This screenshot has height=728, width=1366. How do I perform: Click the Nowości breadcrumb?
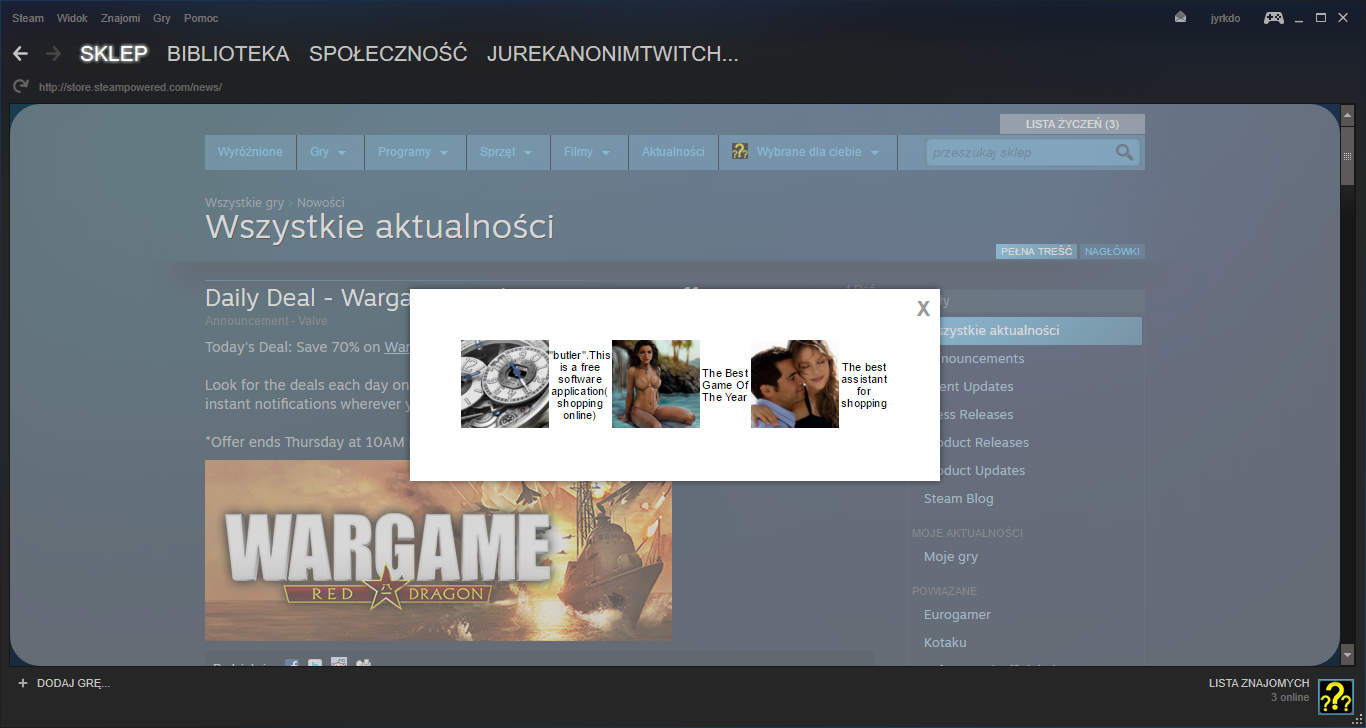pyautogui.click(x=320, y=202)
